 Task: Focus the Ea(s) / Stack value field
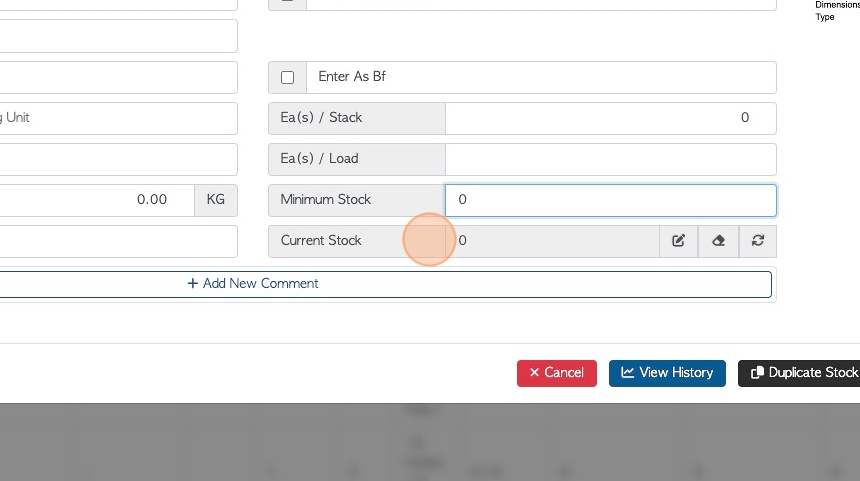tap(610, 118)
